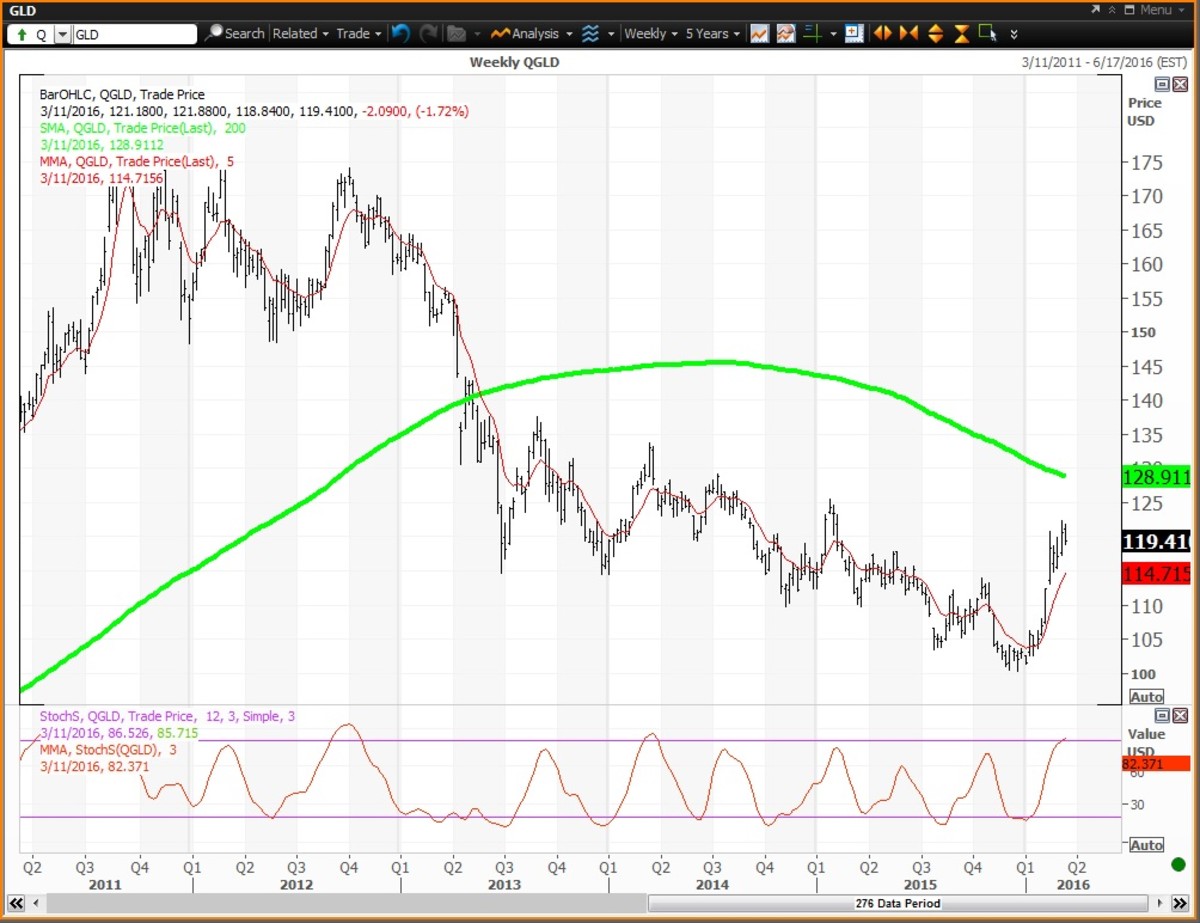Close the stochastic indicator pane
Image resolution: width=1200 pixels, height=923 pixels.
(x=1180, y=715)
